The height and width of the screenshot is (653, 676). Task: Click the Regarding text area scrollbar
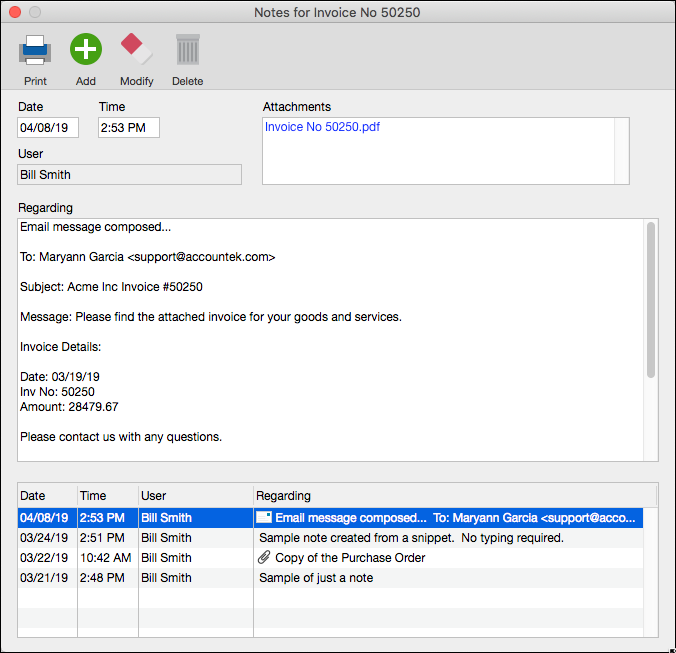point(651,300)
